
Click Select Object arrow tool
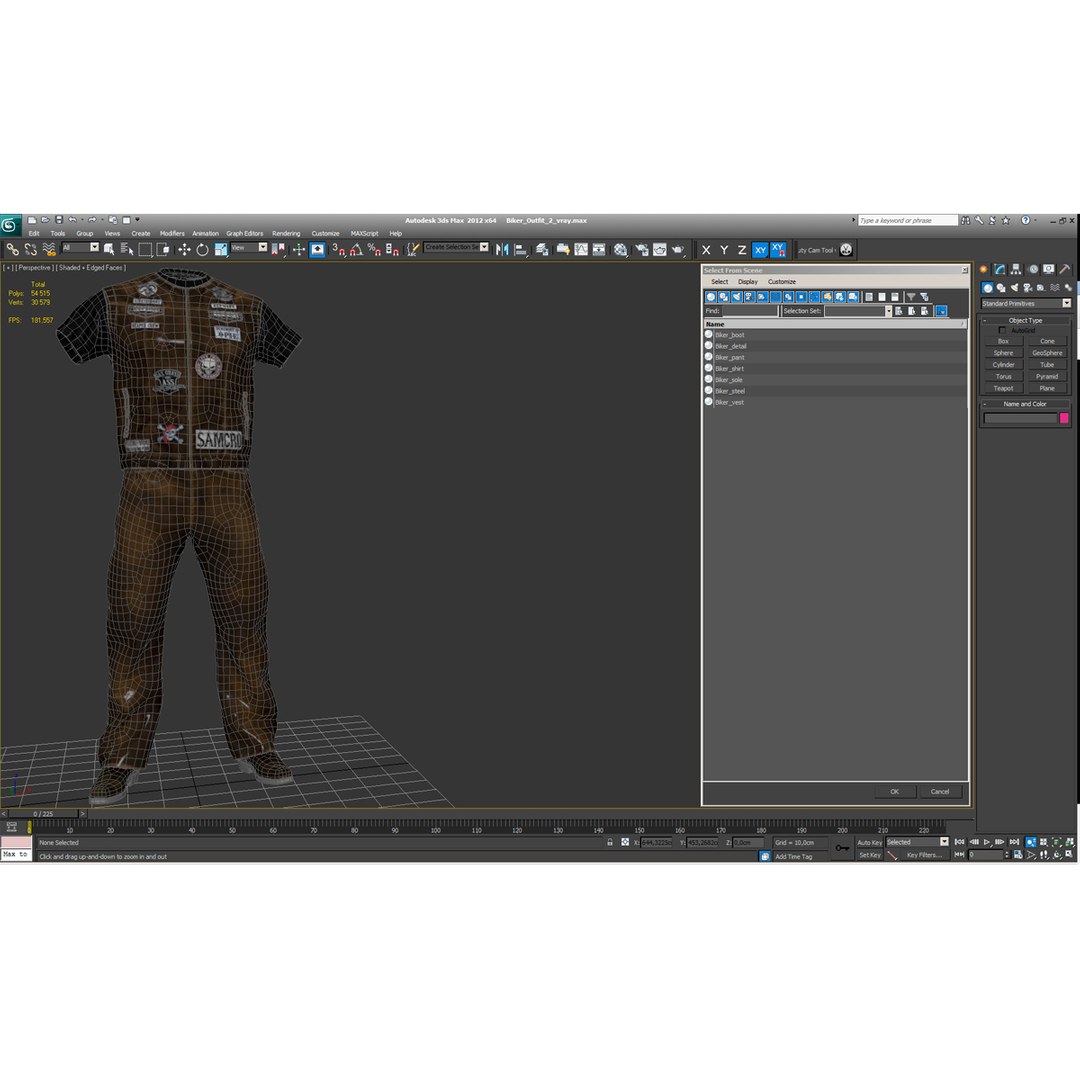(109, 249)
